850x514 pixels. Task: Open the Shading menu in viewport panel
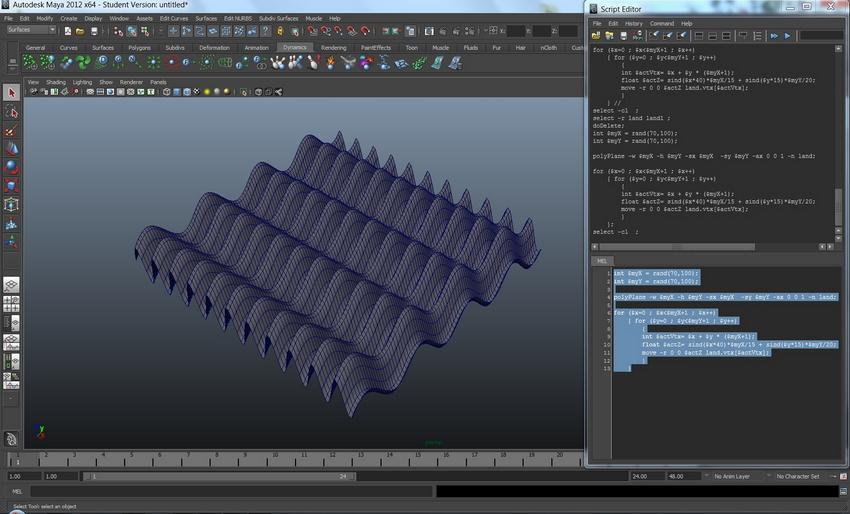click(x=56, y=82)
